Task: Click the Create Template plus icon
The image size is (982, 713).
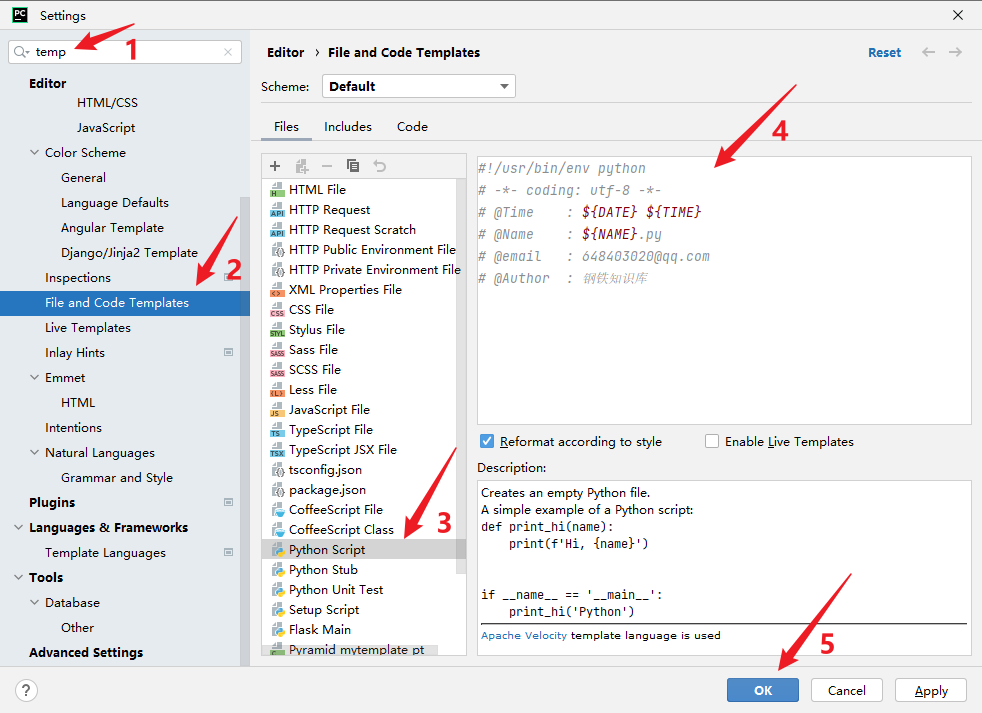Action: pos(275,166)
